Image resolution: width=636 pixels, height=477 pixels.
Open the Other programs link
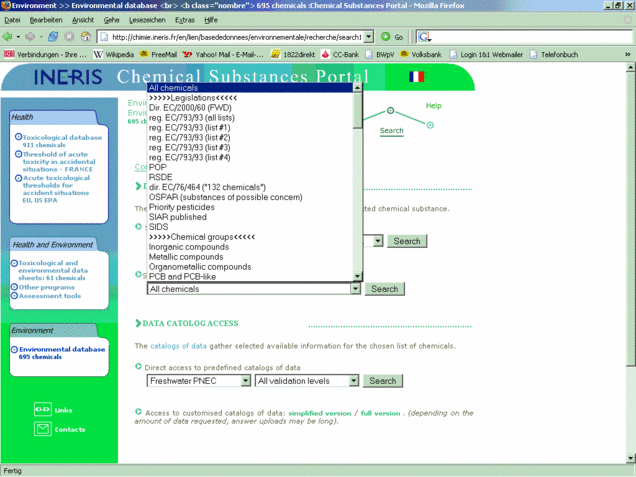[47, 287]
